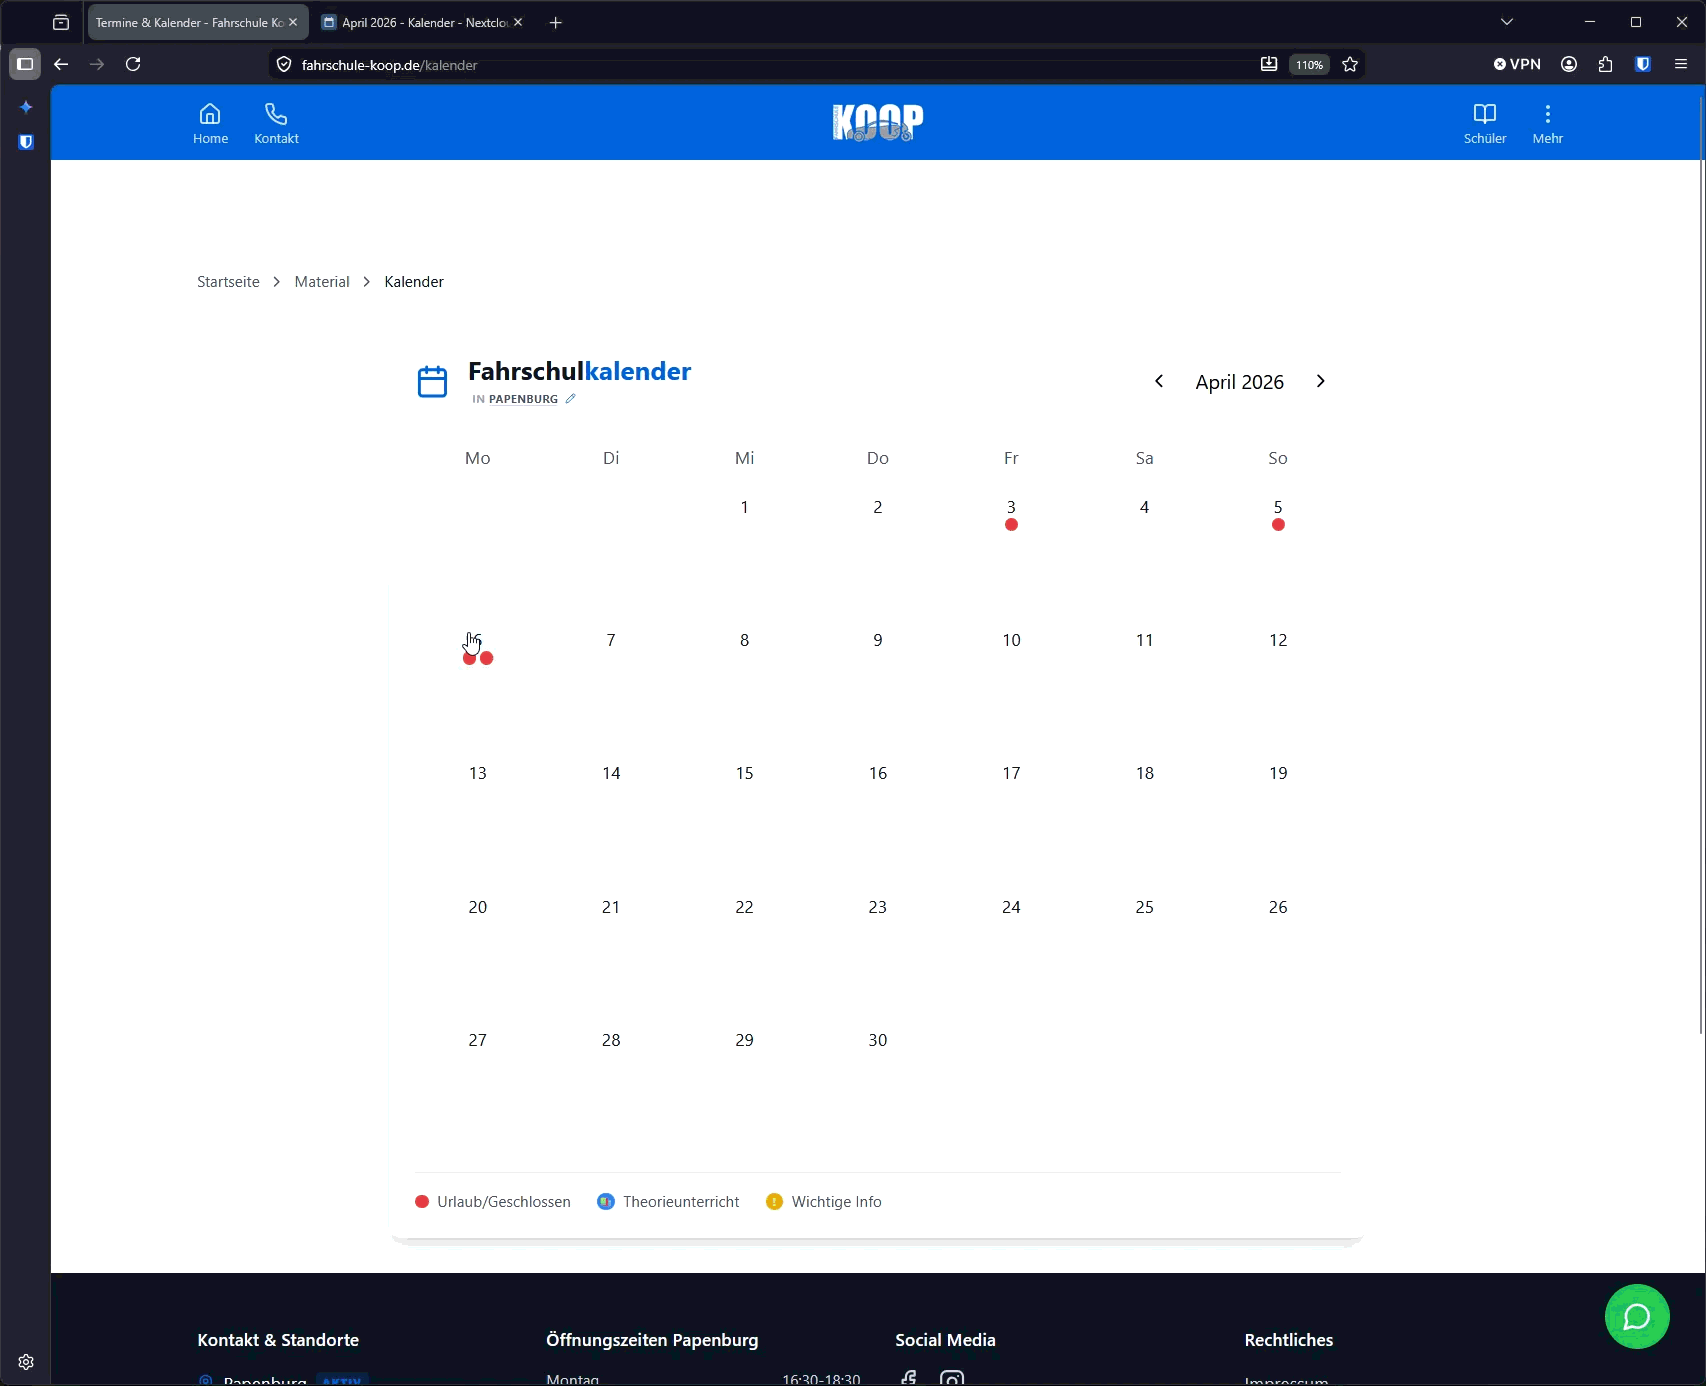Select April 6 with two red dots

pyautogui.click(x=478, y=647)
